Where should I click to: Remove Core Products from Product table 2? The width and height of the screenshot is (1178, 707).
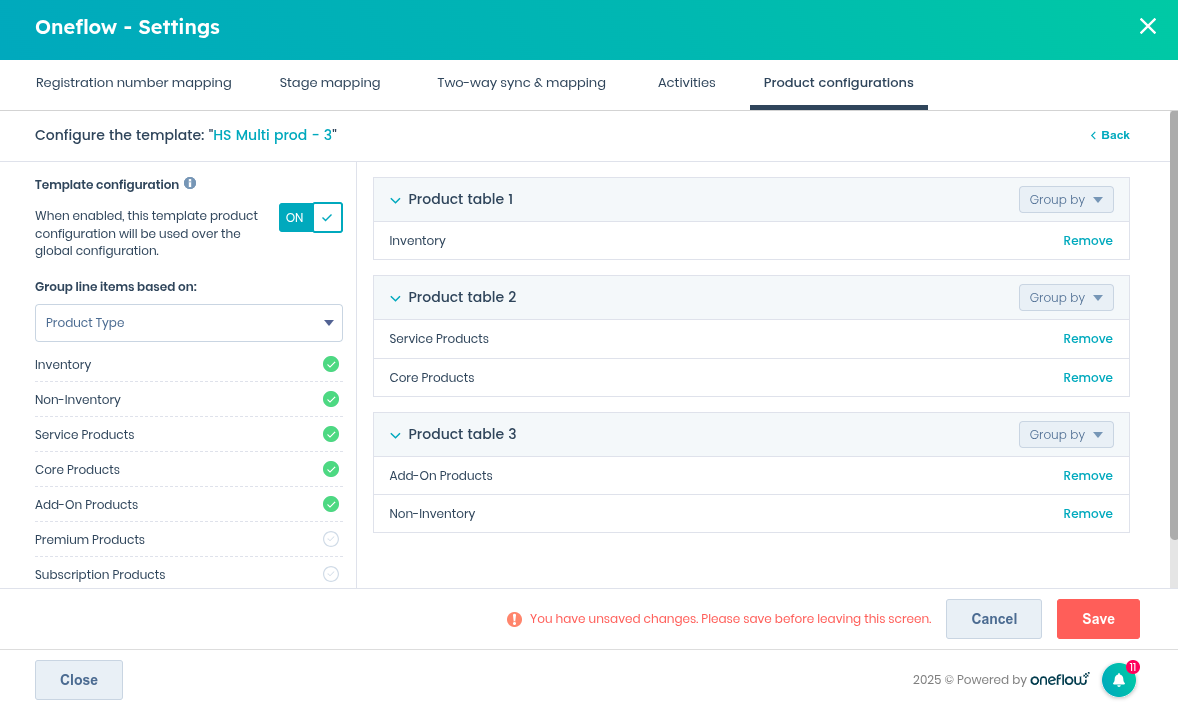click(1088, 378)
